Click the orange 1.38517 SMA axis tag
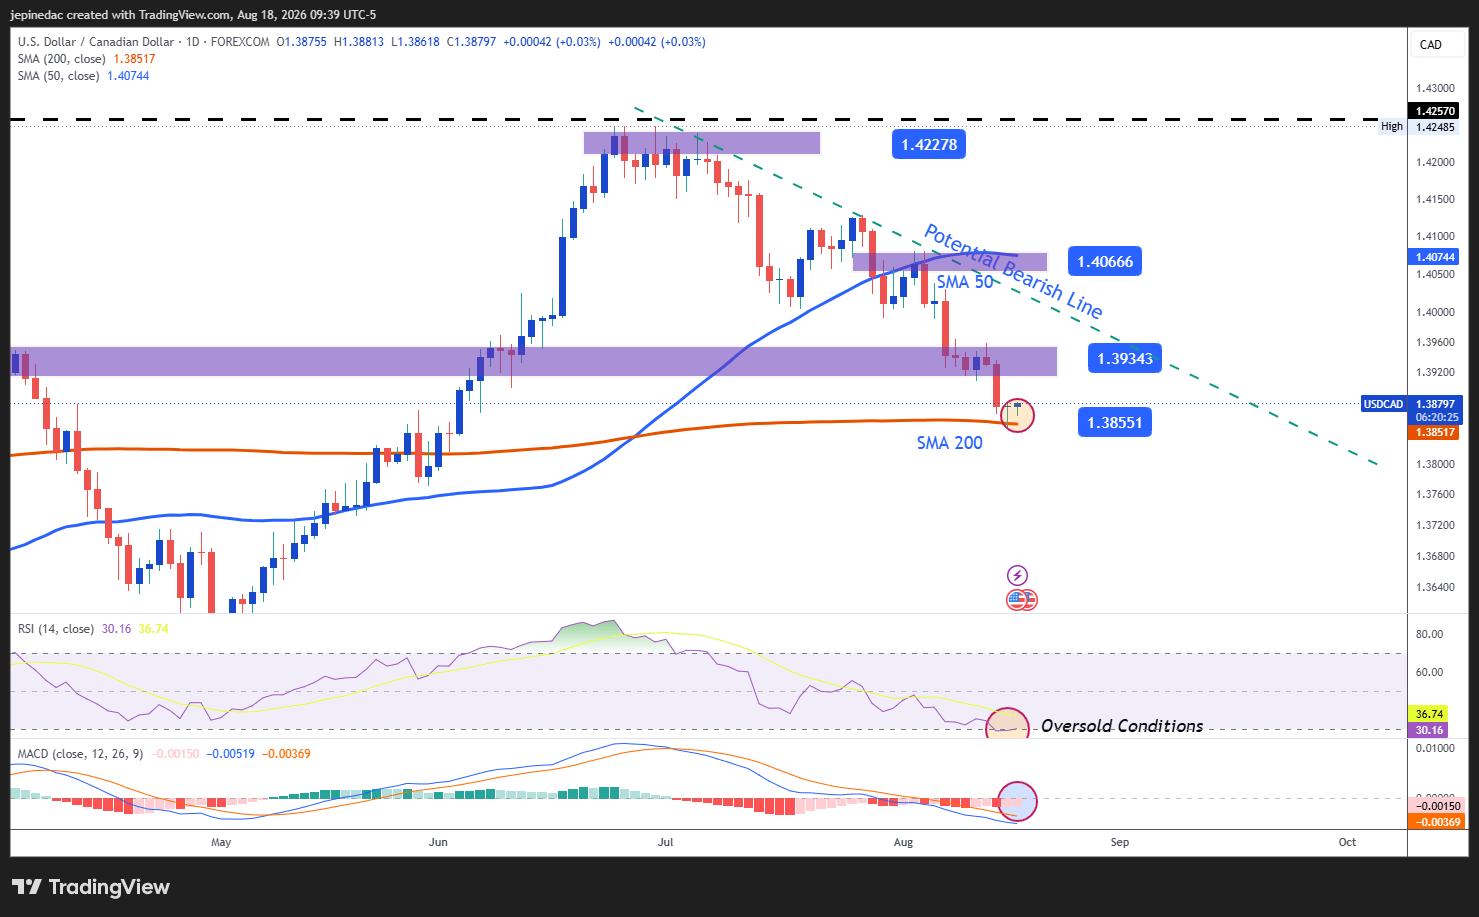Image resolution: width=1479 pixels, height=917 pixels. coord(1434,432)
